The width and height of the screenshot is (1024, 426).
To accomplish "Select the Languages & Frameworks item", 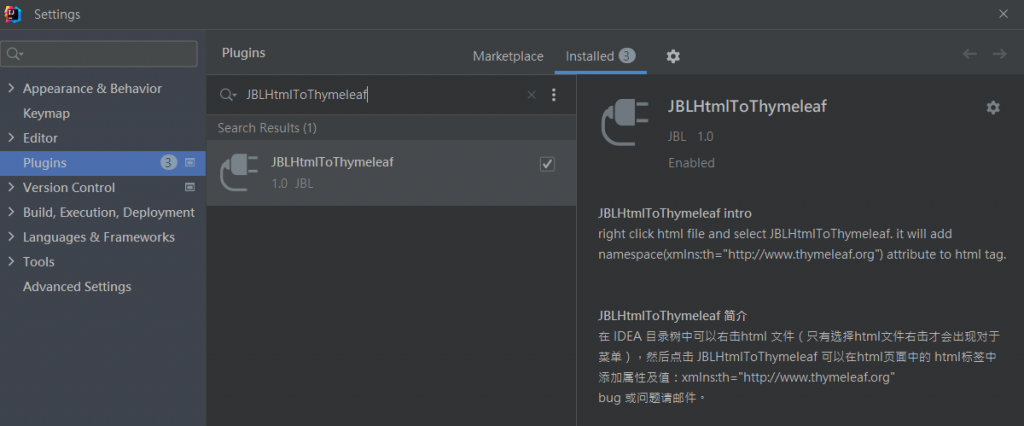I will [x=99, y=237].
